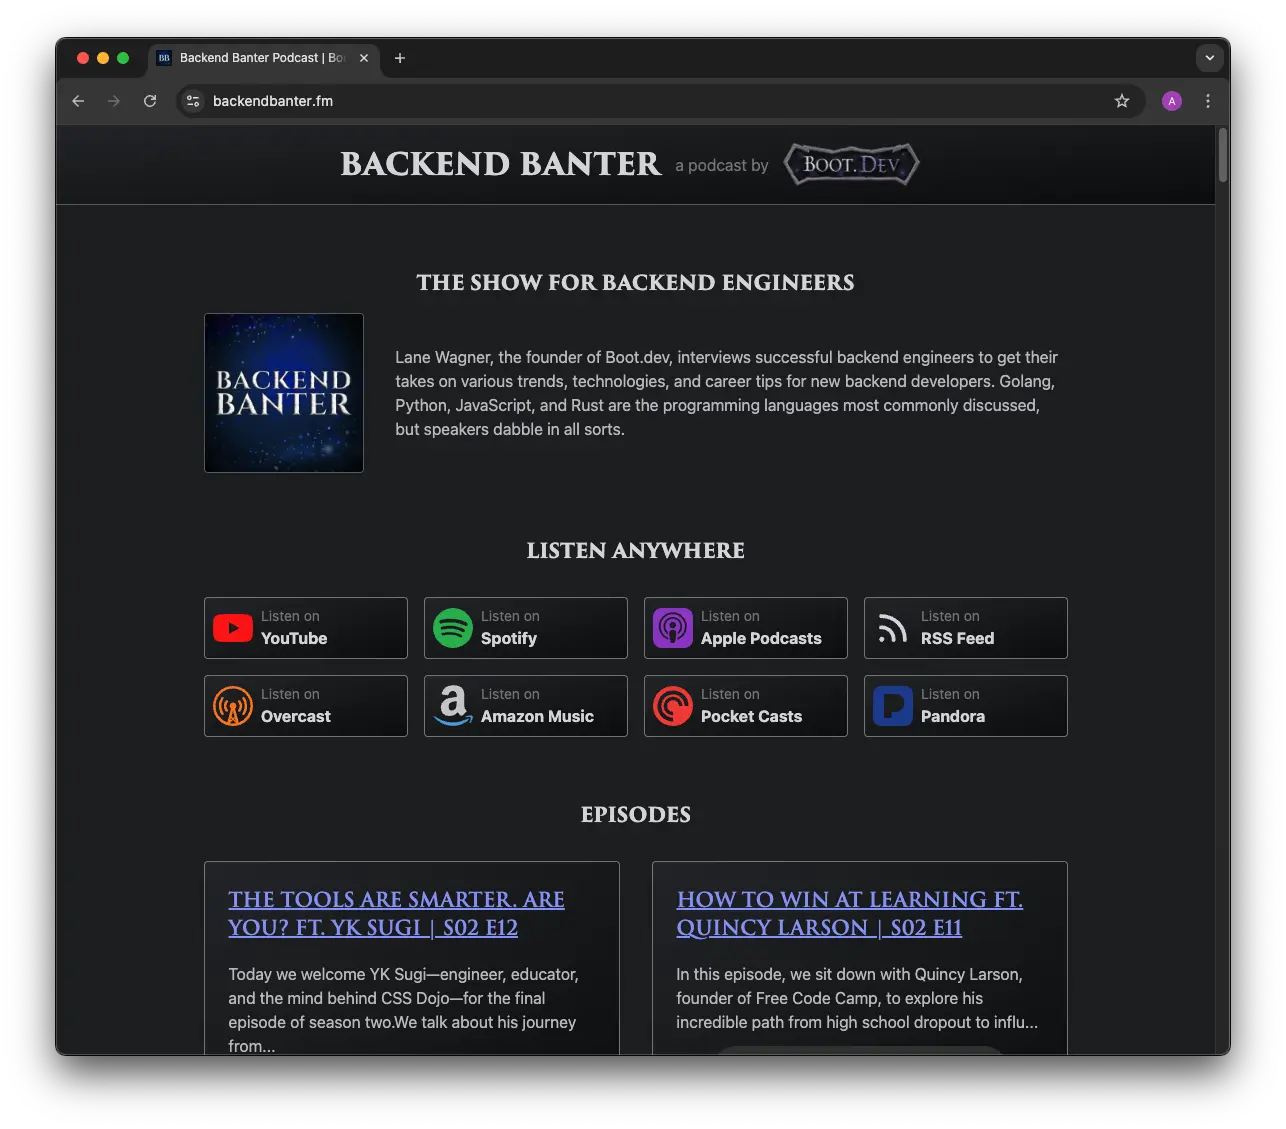Viewport: 1286px width, 1129px height.
Task: Close the Backend Banter Podcast tab
Action: (364, 58)
